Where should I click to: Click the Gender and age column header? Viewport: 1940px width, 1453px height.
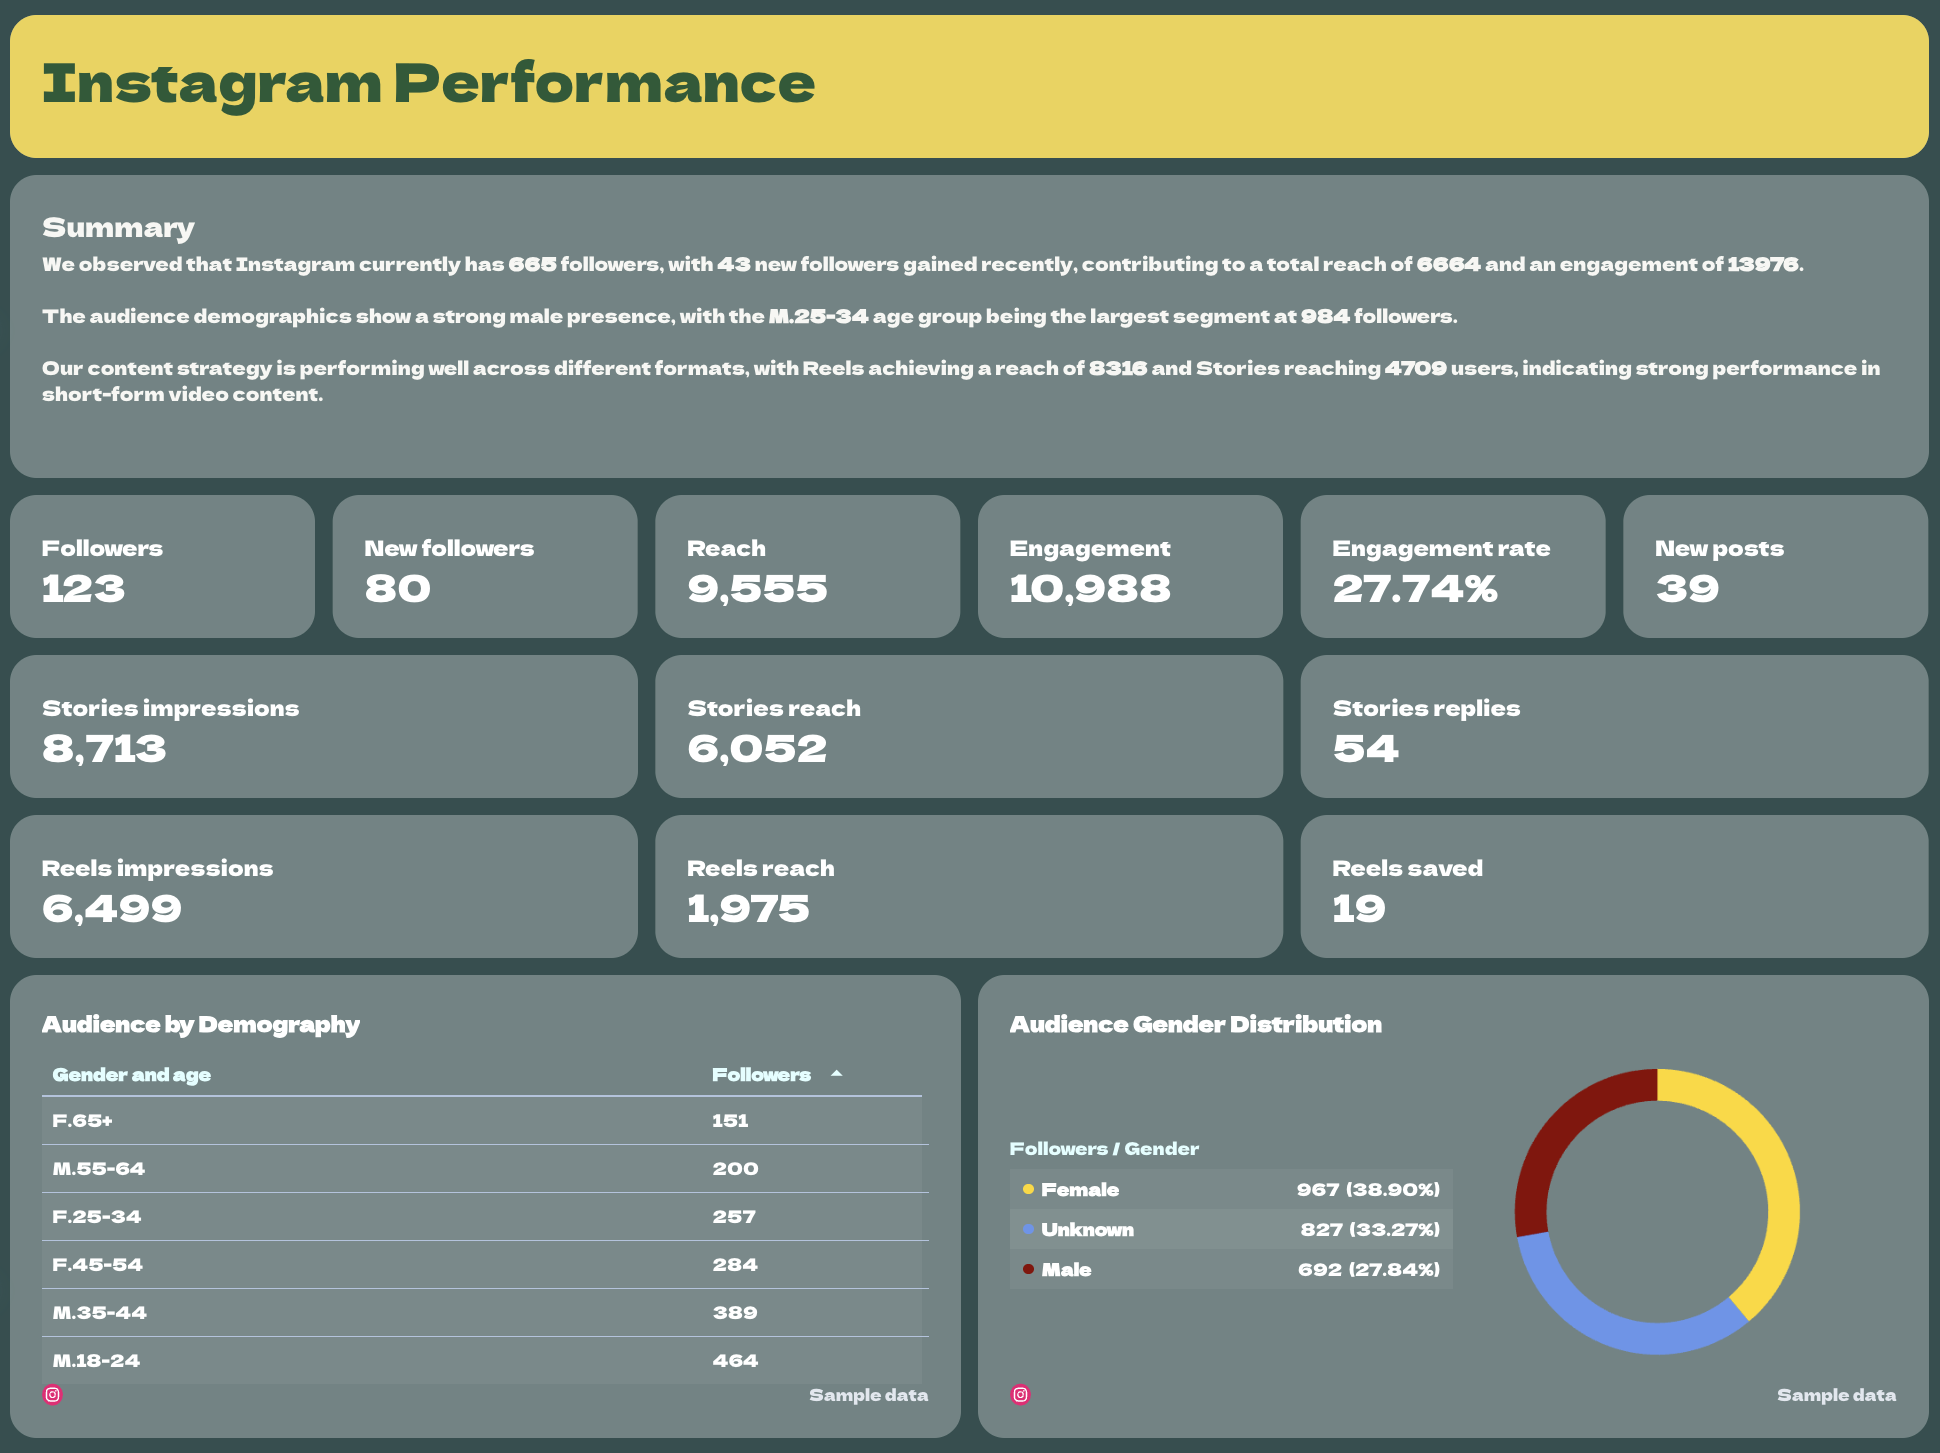point(130,1073)
